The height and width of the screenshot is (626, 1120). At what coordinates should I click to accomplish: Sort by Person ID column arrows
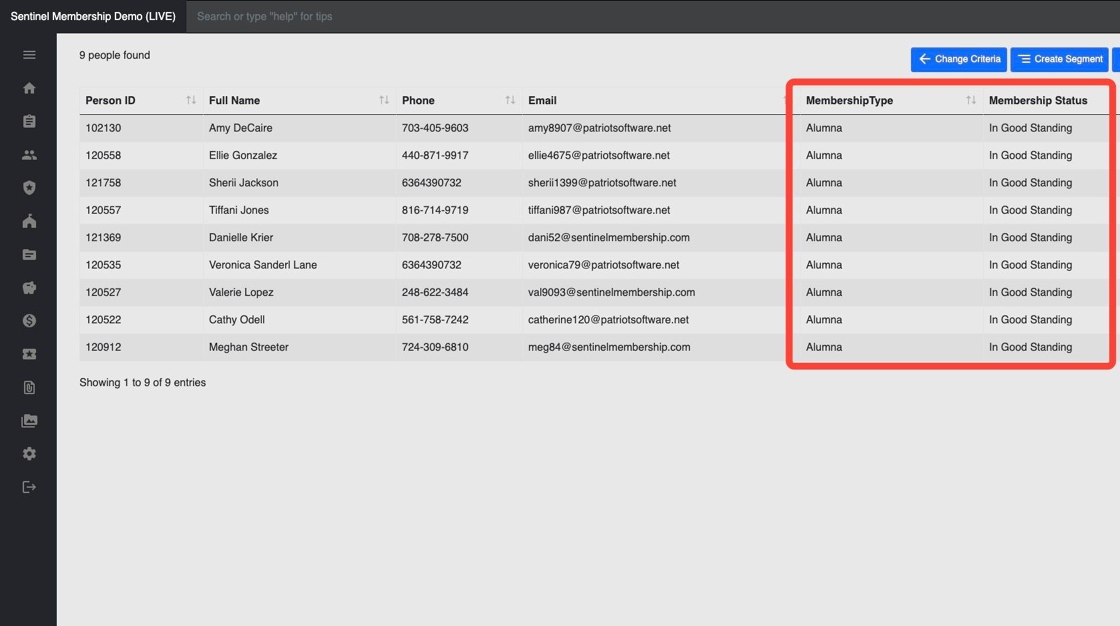pos(191,100)
